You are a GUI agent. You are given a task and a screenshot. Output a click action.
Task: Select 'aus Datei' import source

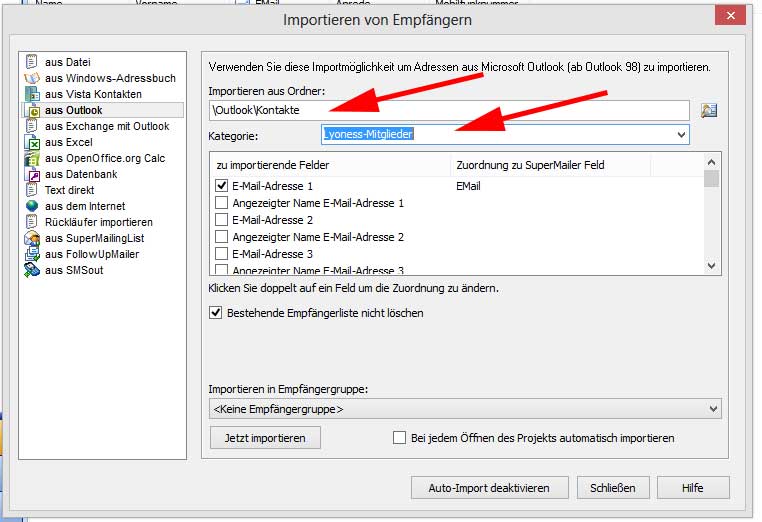[68, 62]
